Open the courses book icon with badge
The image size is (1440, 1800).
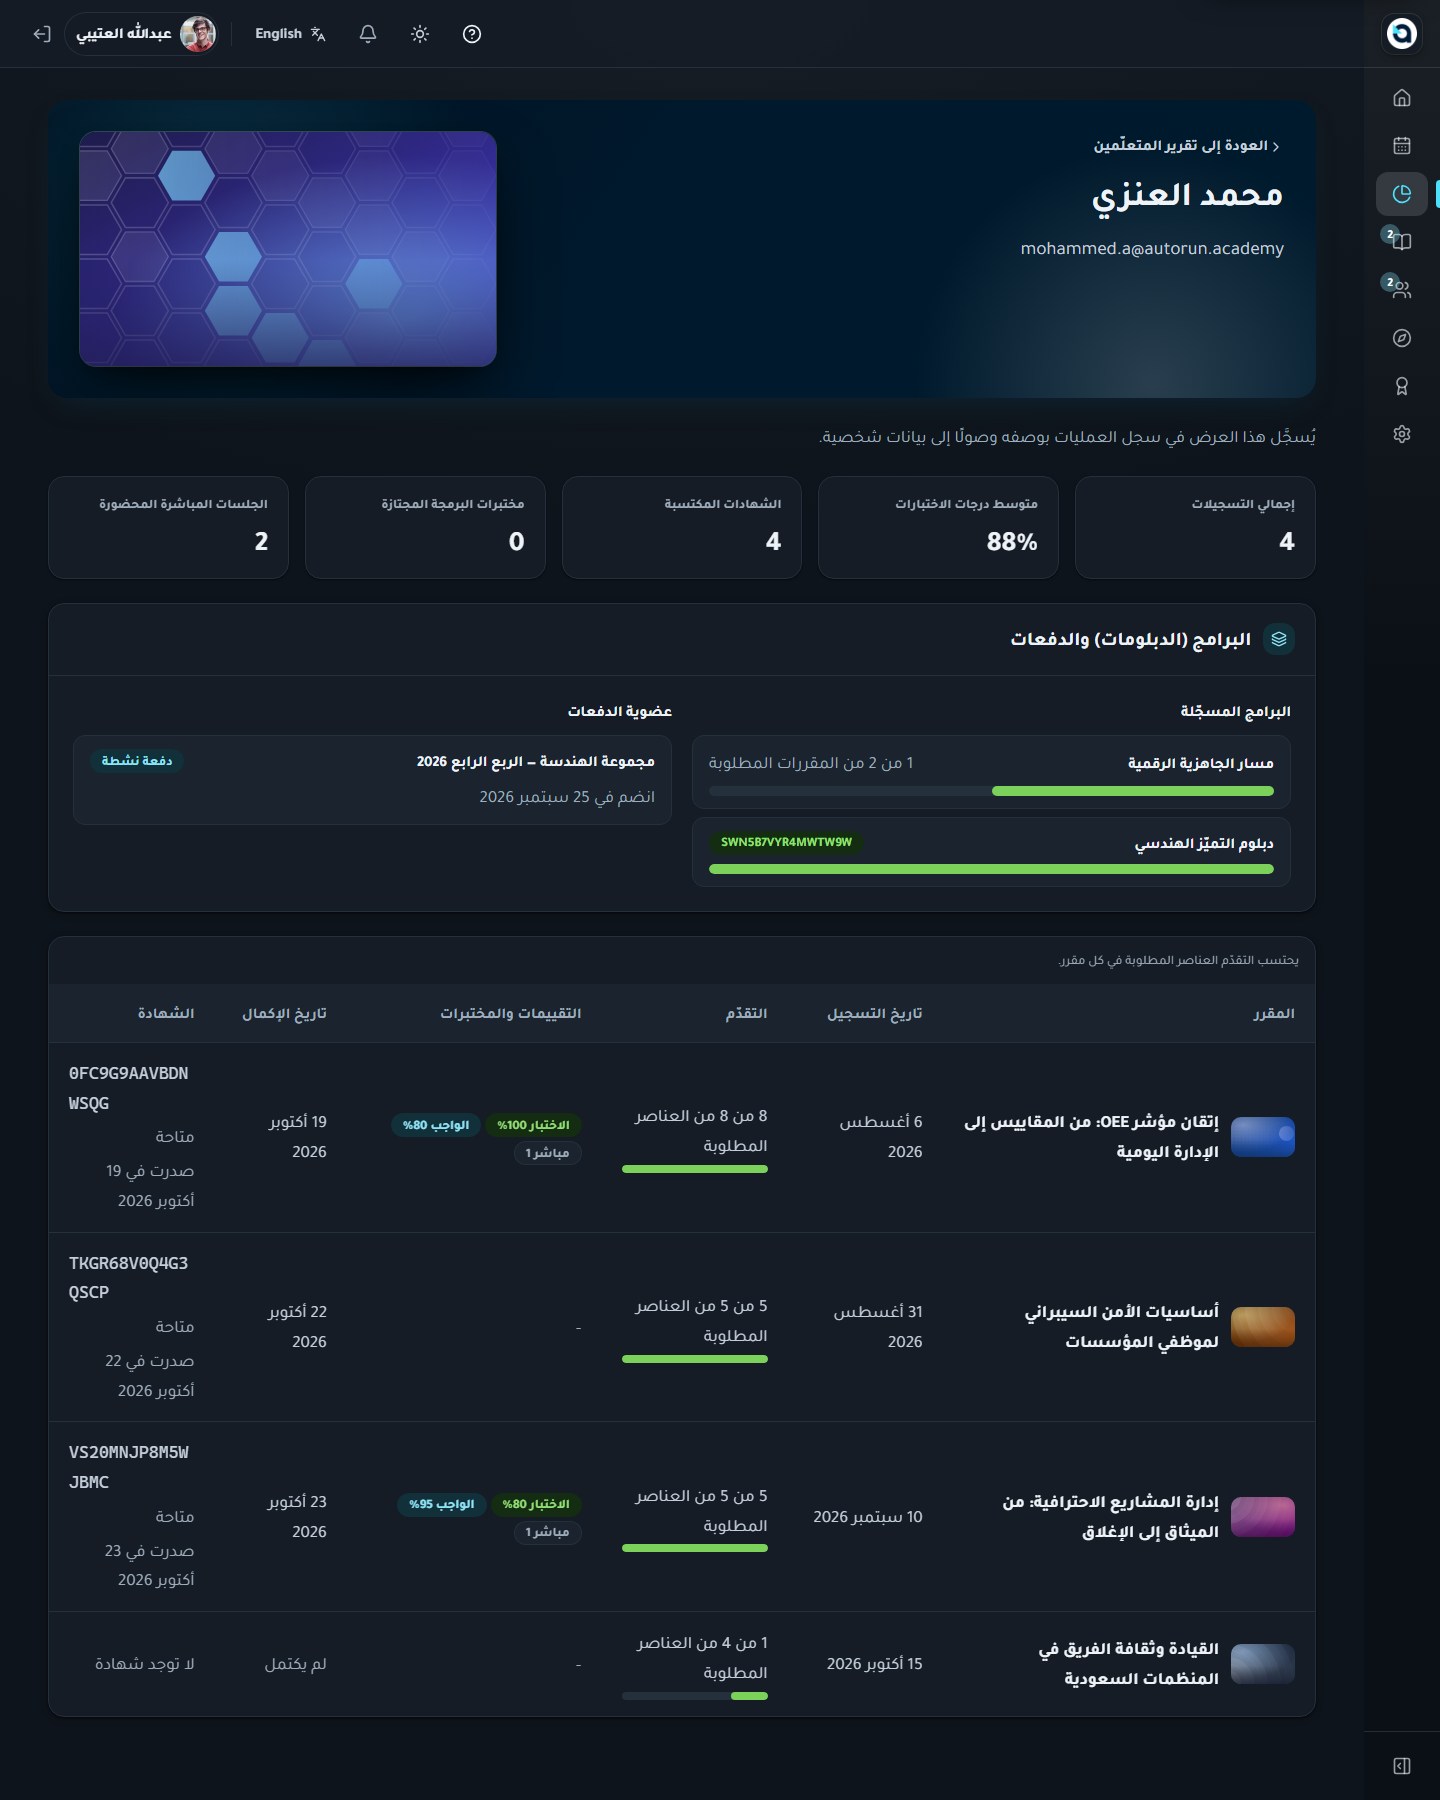coord(1402,242)
